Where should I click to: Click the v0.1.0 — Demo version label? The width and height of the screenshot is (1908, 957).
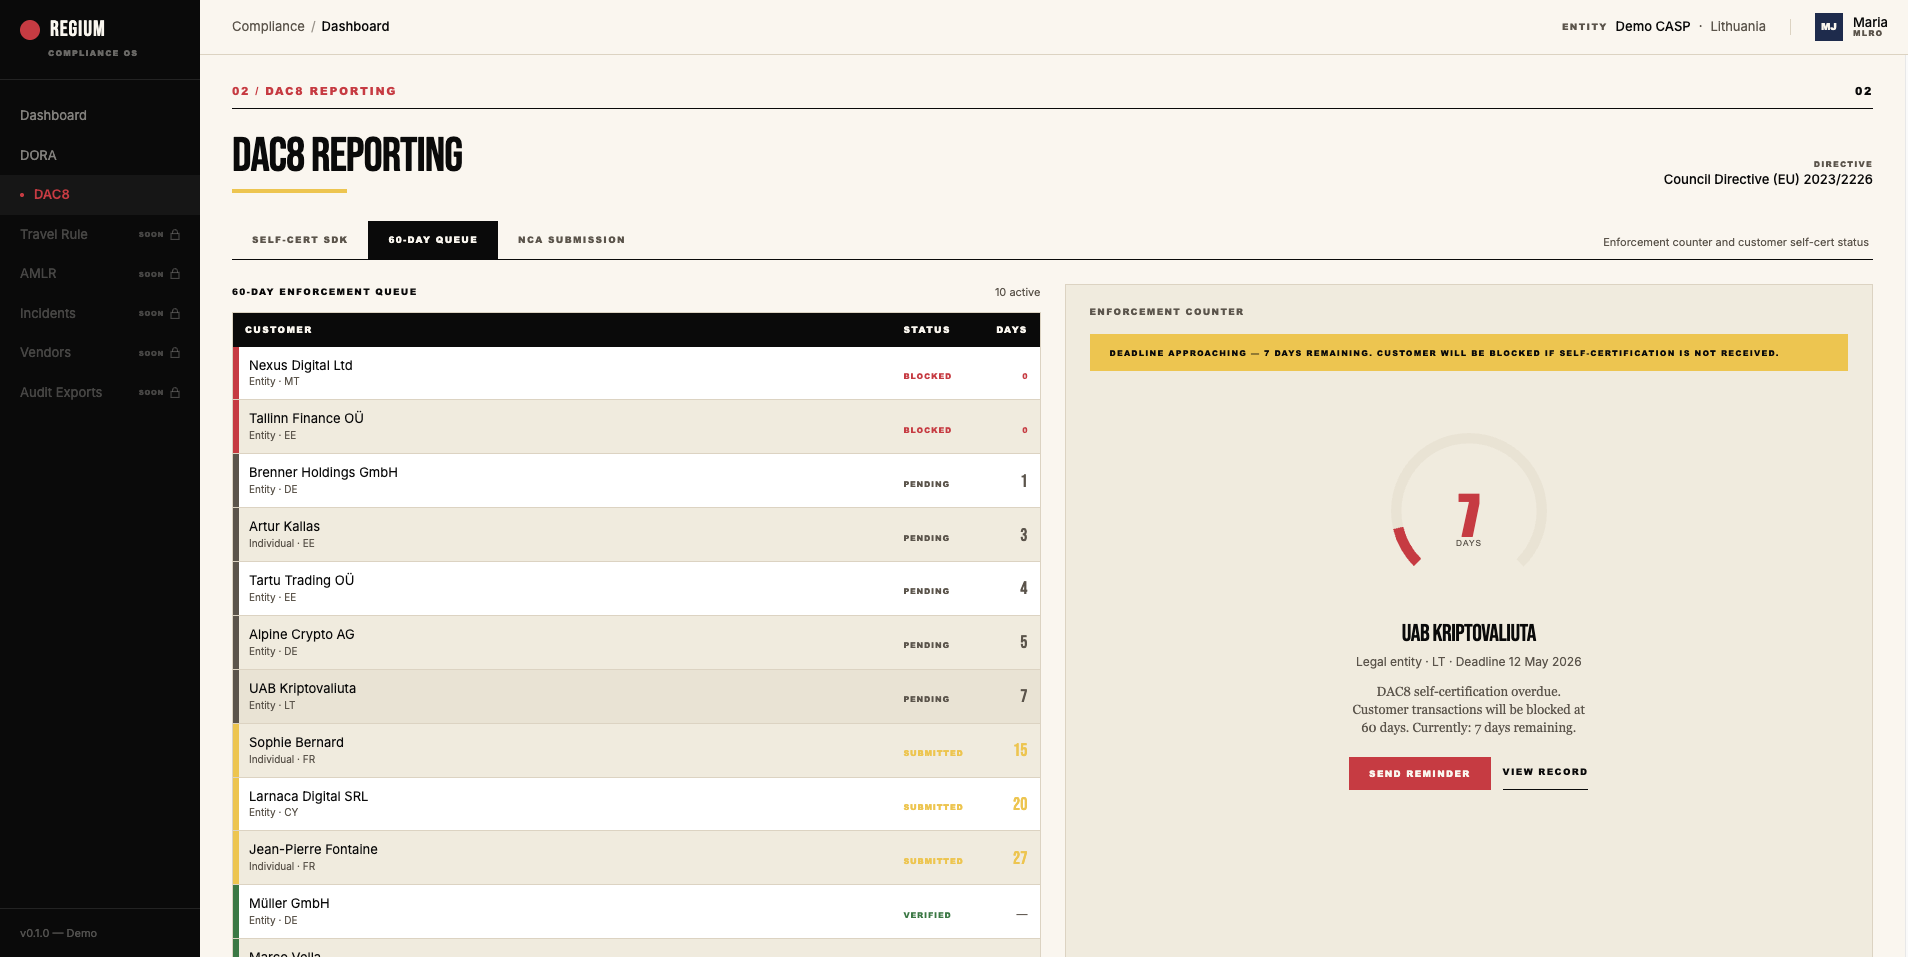[x=58, y=933]
